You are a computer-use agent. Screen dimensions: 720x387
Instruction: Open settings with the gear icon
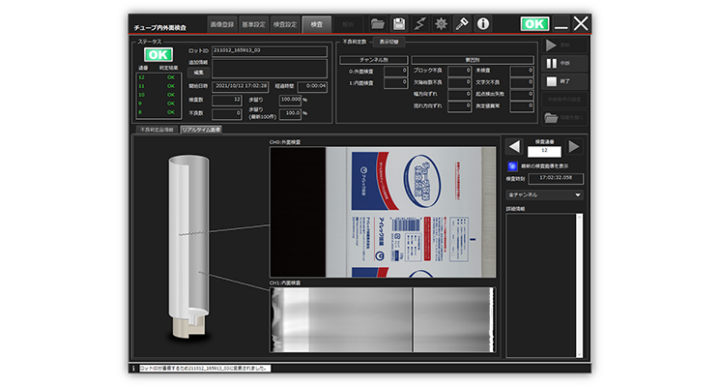(x=441, y=24)
